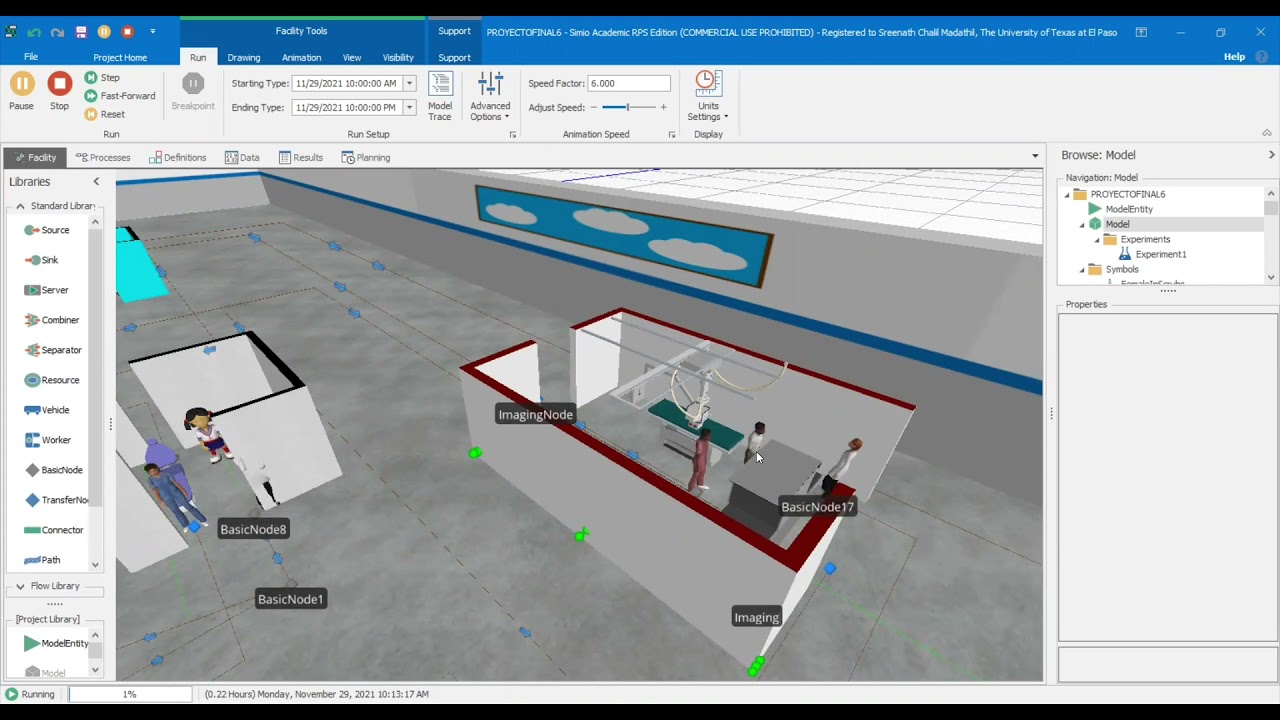Expand the Flow Library section
Viewport: 1280px width, 720px height.
pos(20,586)
